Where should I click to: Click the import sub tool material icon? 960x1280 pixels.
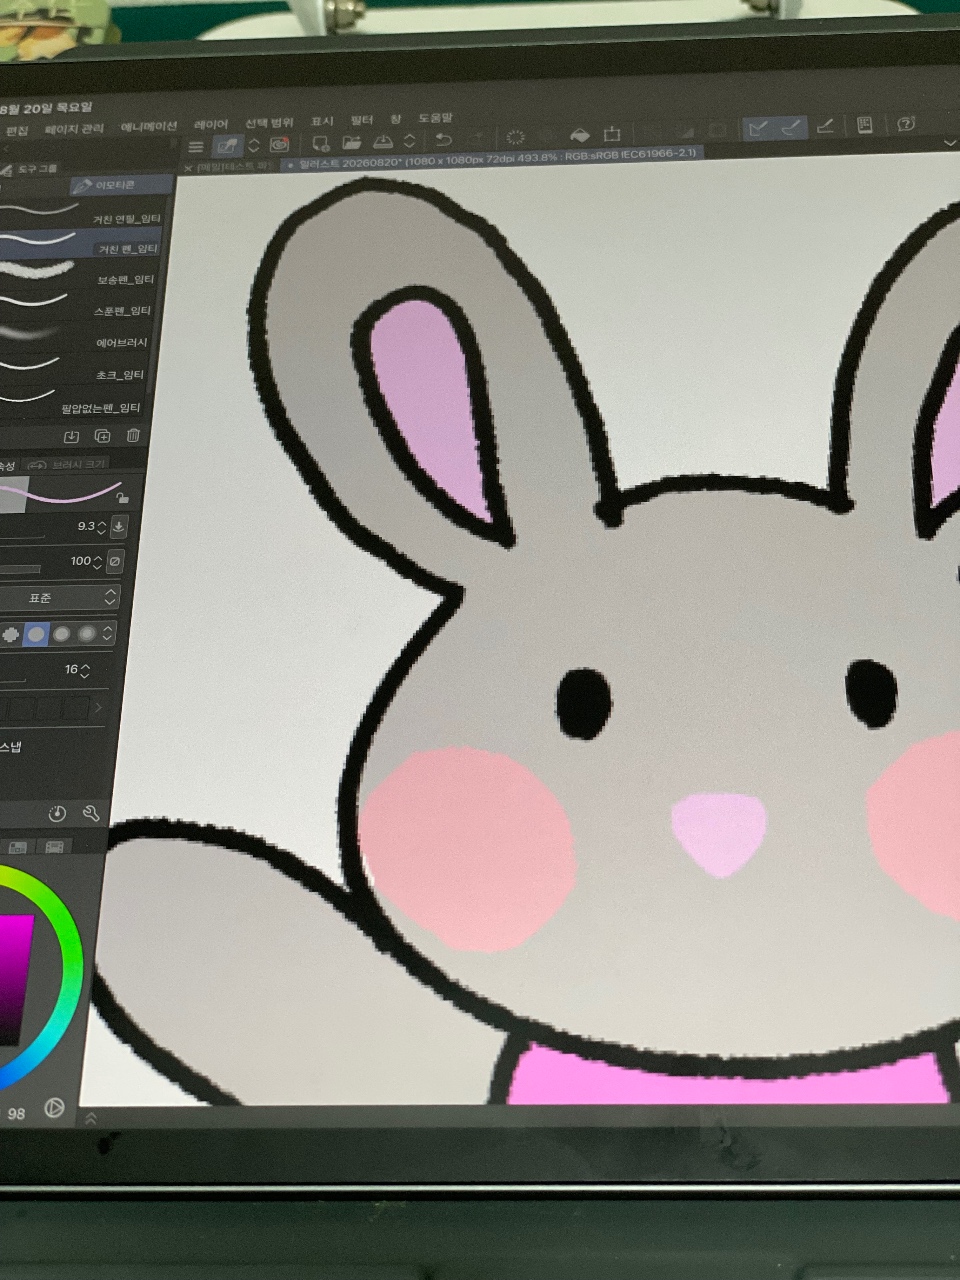click(71, 437)
